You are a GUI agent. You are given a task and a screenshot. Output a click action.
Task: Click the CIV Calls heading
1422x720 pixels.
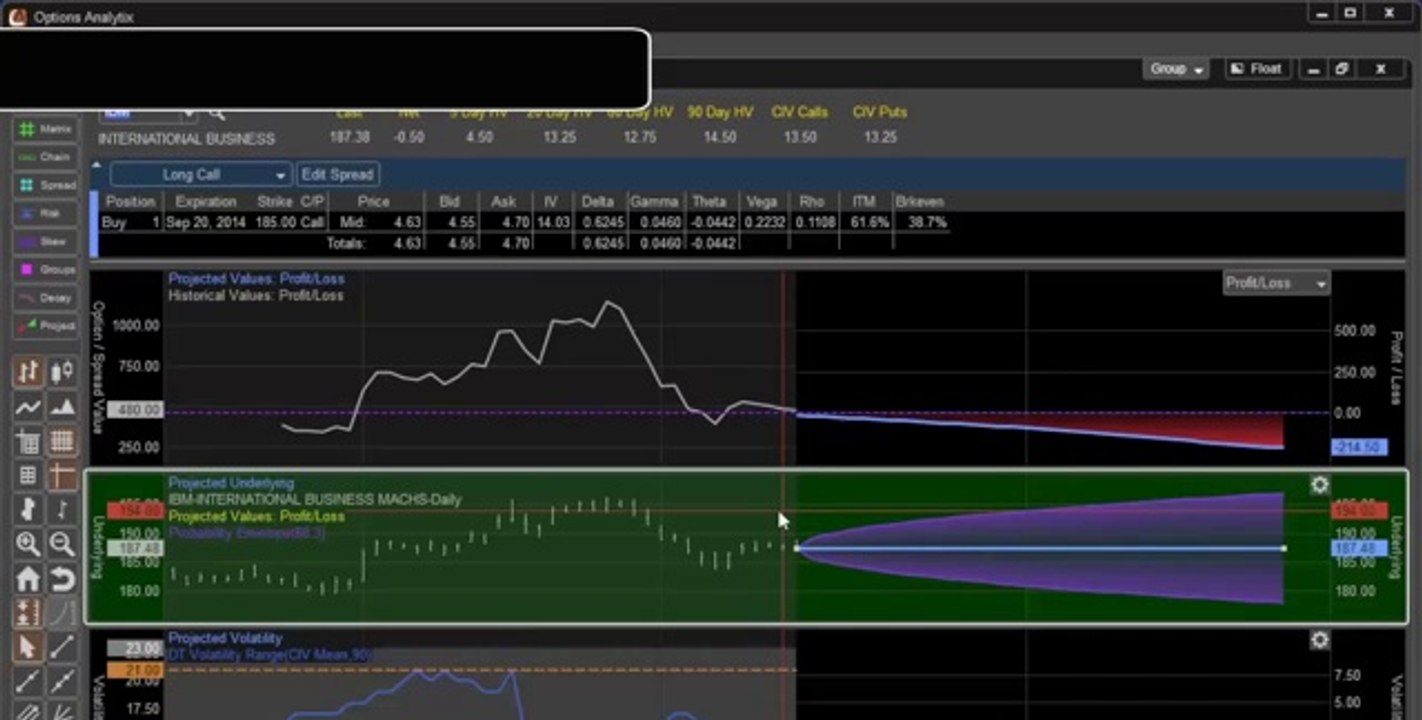(800, 112)
